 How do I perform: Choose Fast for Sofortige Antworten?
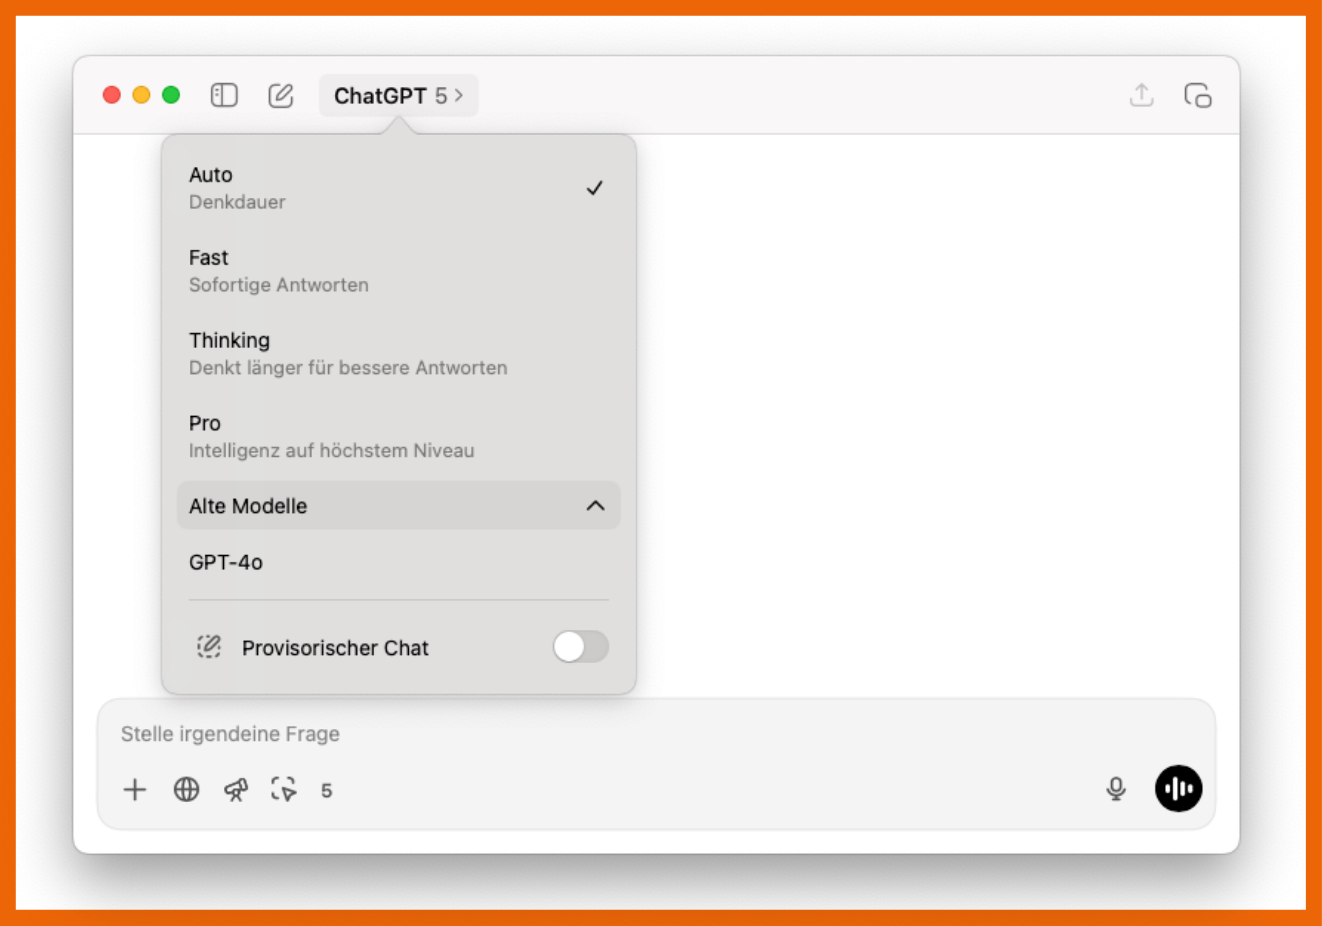tap(397, 271)
